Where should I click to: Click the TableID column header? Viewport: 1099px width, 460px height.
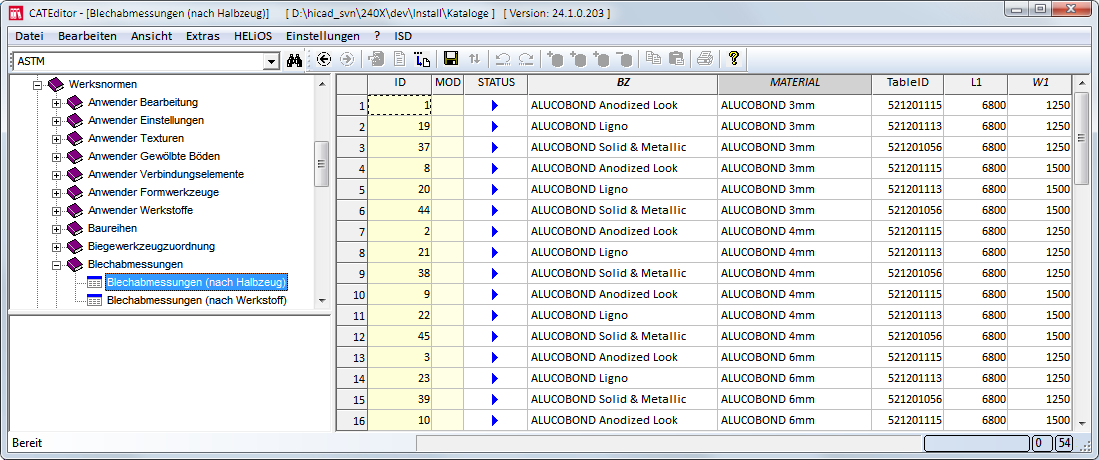(907, 83)
